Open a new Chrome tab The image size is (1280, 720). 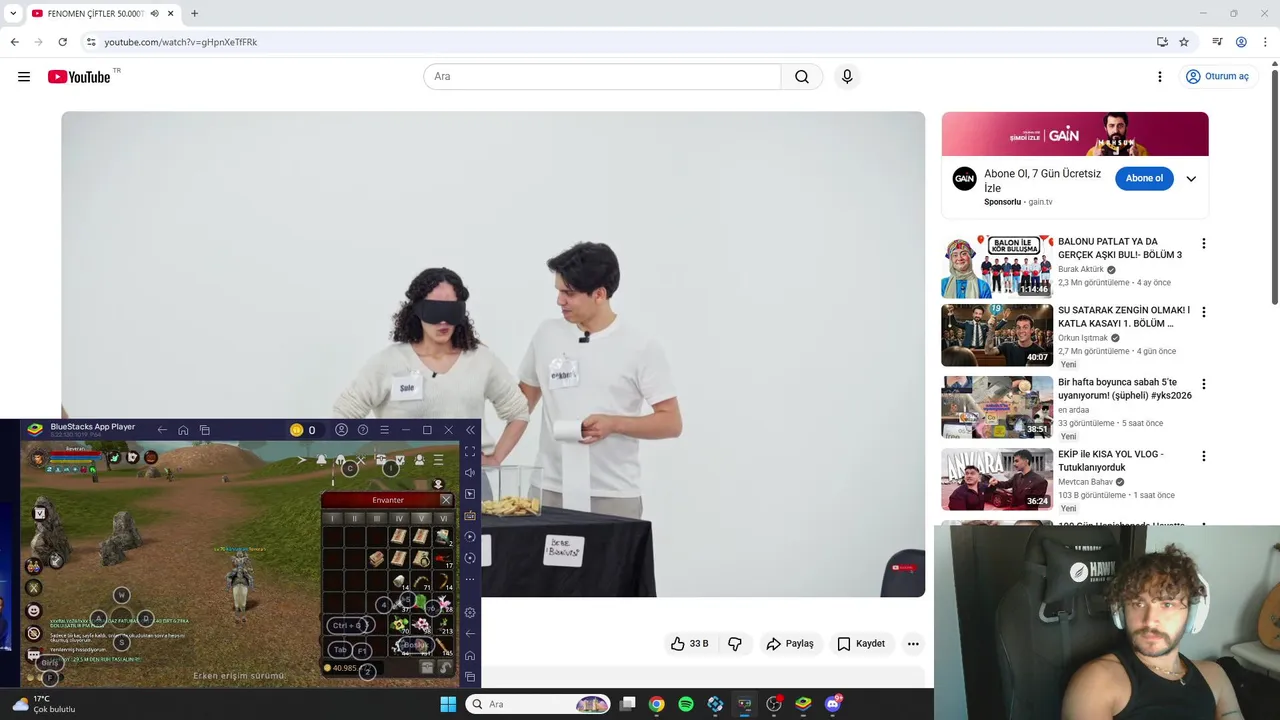click(194, 13)
